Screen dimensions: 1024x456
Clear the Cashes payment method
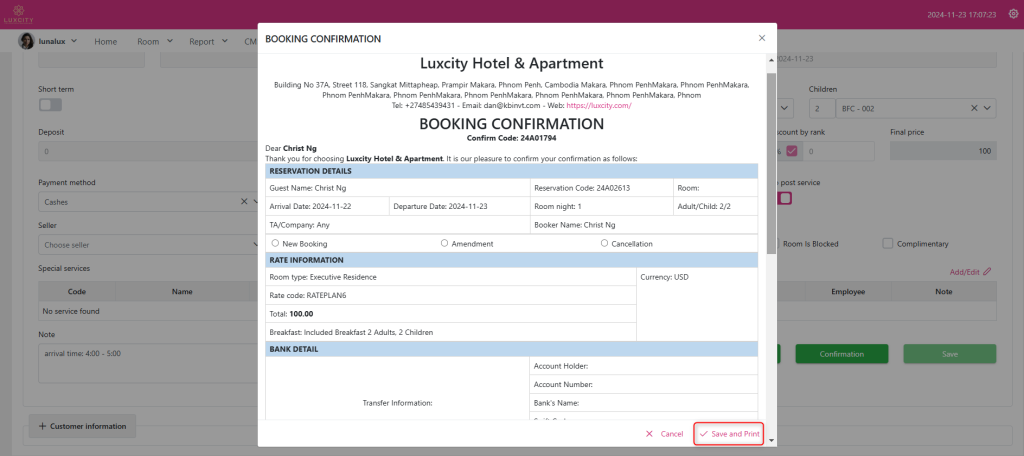(243, 201)
